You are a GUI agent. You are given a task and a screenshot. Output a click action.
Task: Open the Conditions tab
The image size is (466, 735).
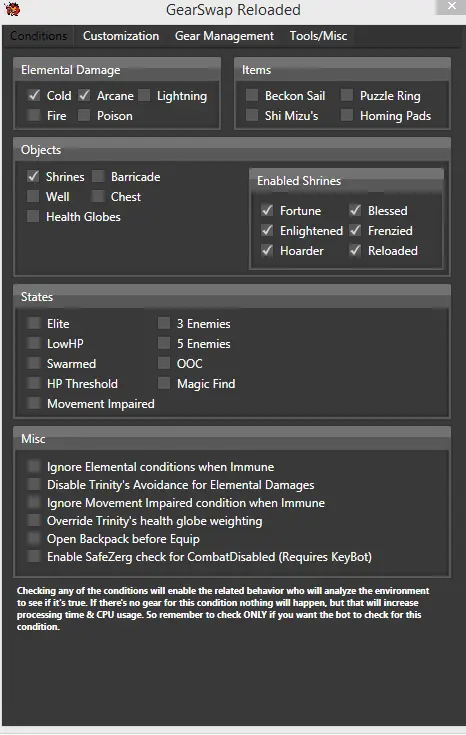pyautogui.click(x=38, y=36)
